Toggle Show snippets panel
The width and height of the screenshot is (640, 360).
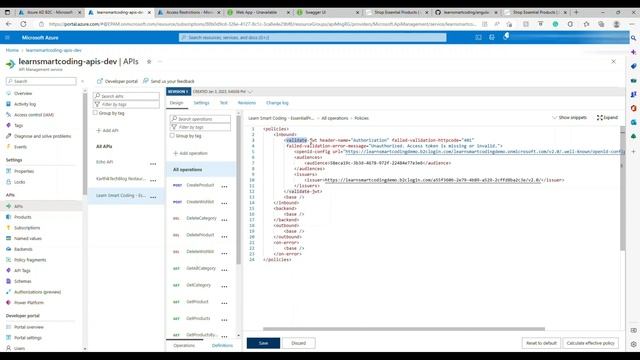click(x=569, y=118)
